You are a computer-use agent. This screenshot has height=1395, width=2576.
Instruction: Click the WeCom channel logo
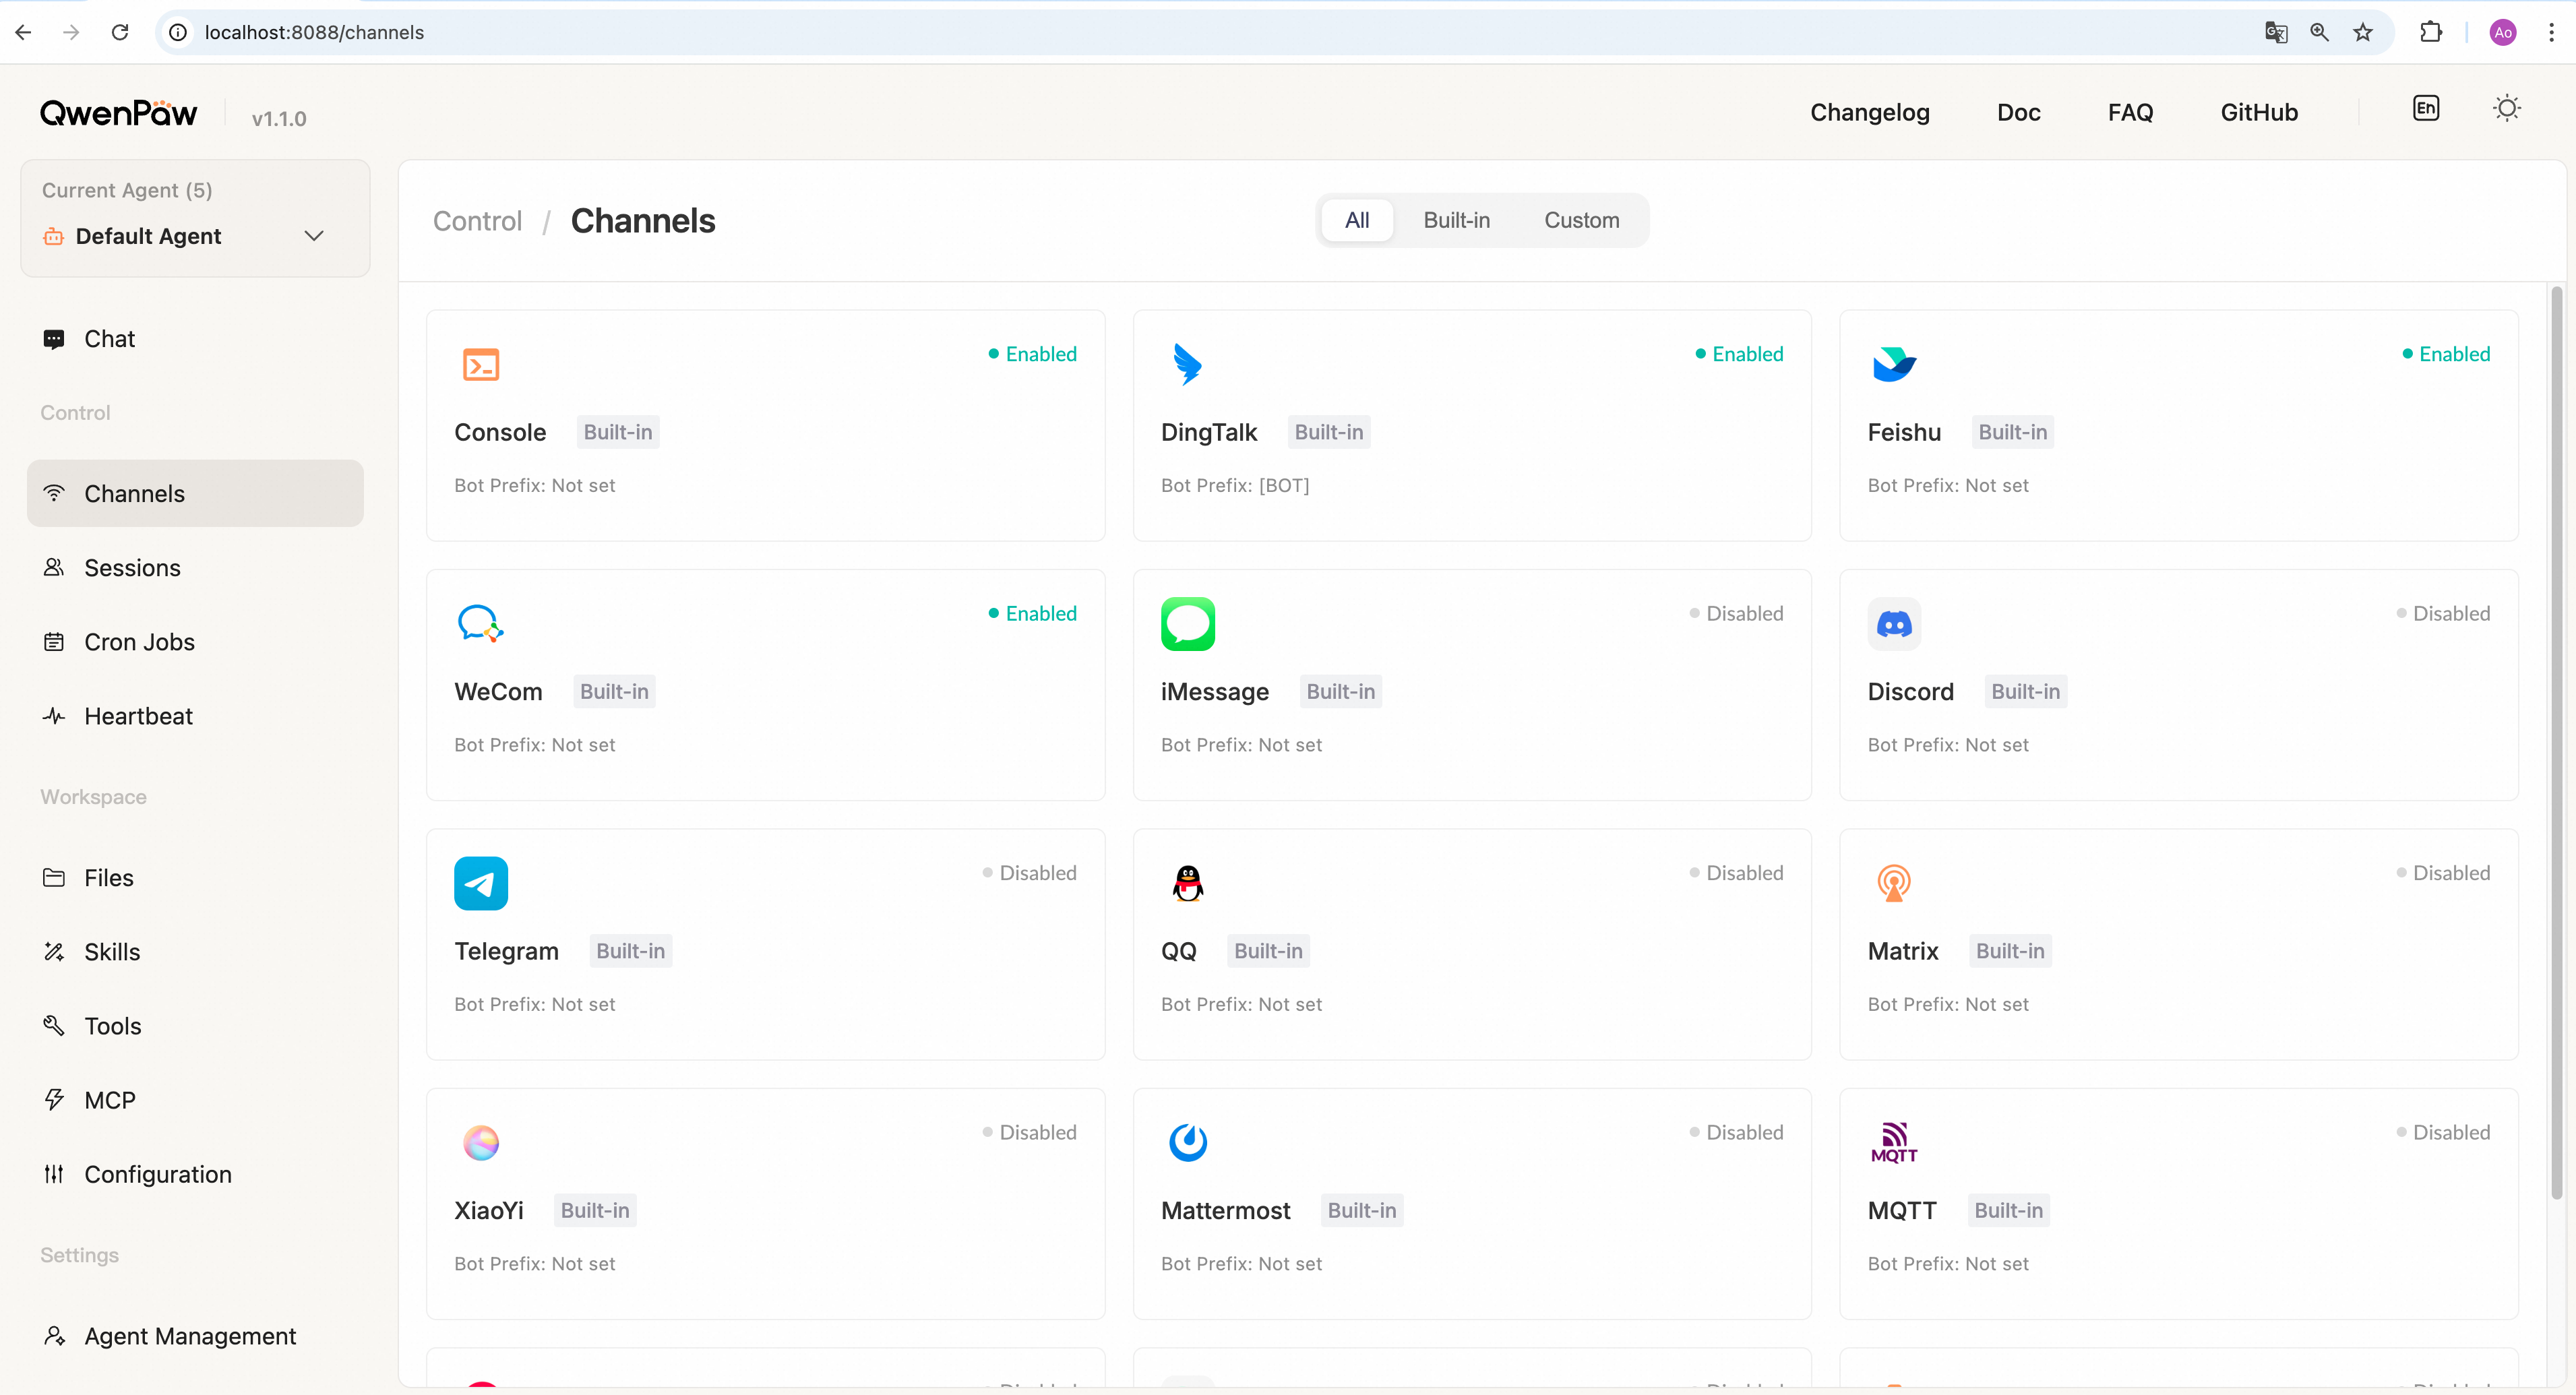[x=481, y=624]
